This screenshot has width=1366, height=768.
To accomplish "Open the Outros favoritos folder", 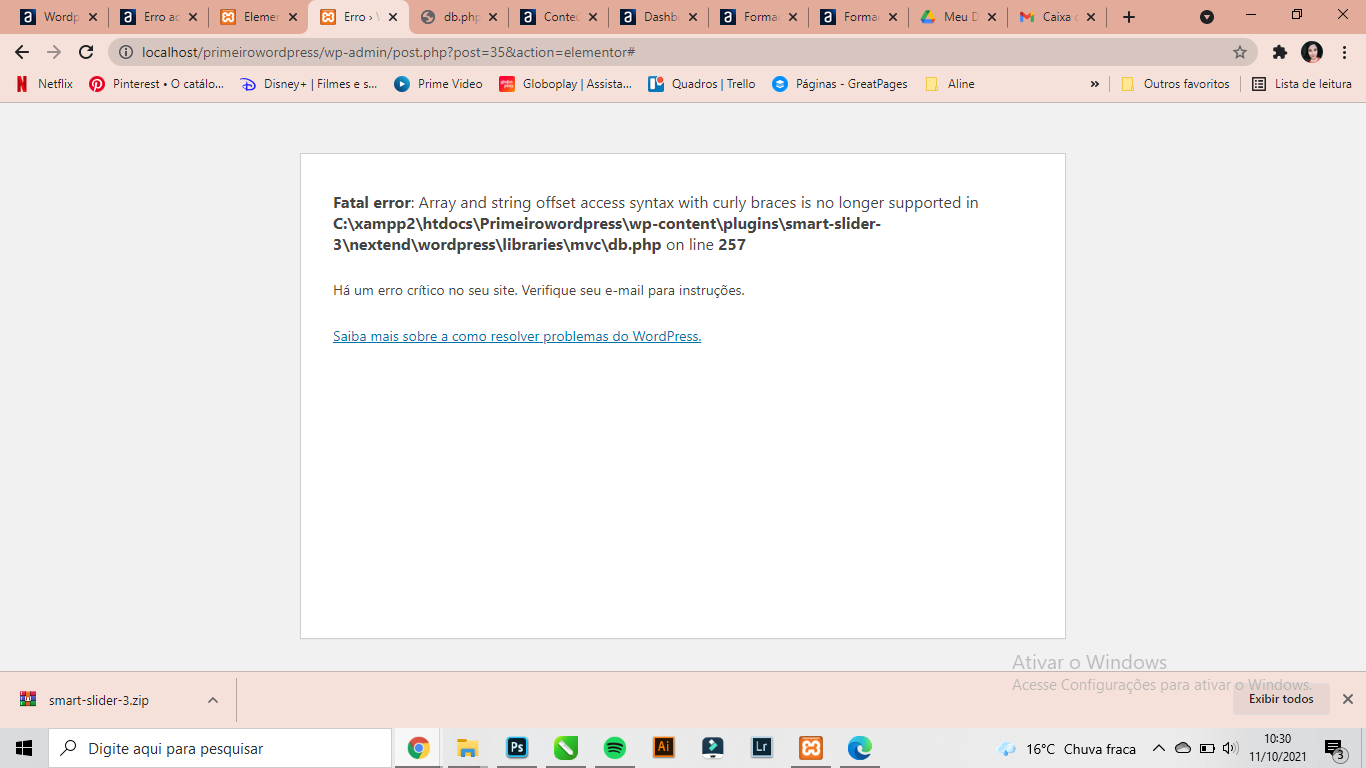I will [x=1176, y=84].
